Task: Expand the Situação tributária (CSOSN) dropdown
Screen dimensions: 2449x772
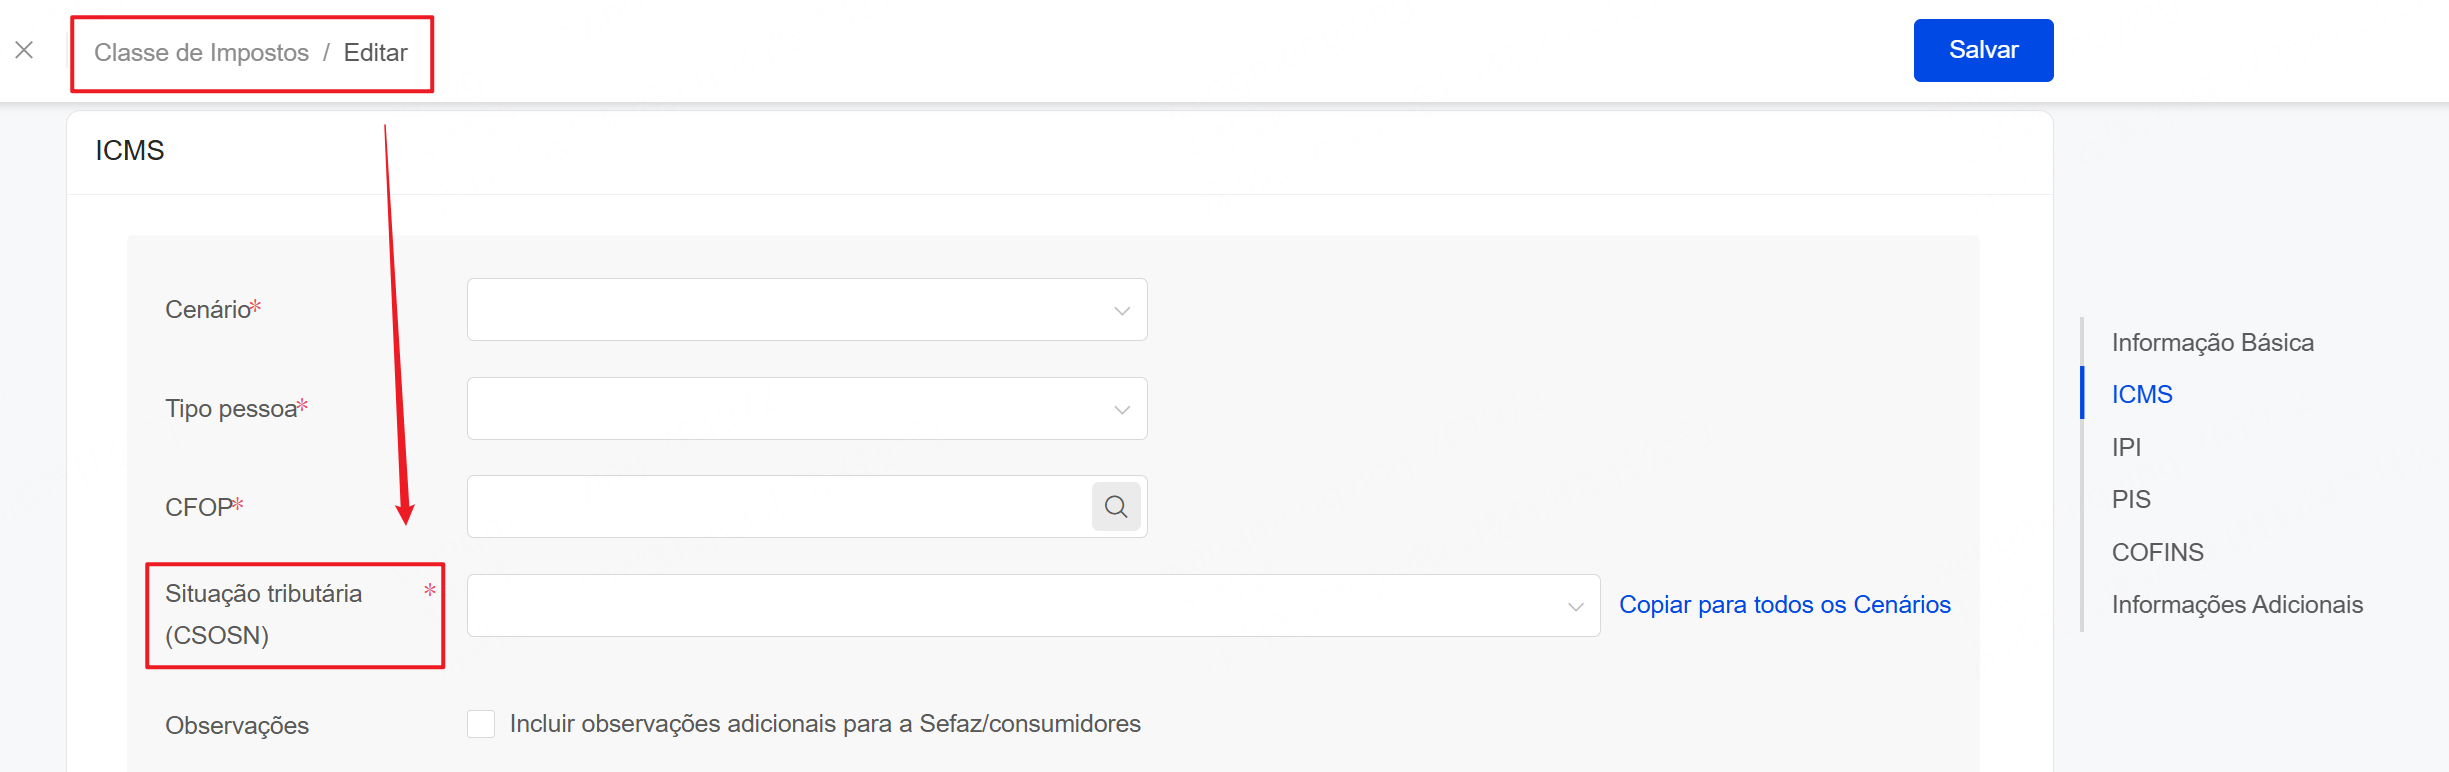Action: coord(1032,606)
